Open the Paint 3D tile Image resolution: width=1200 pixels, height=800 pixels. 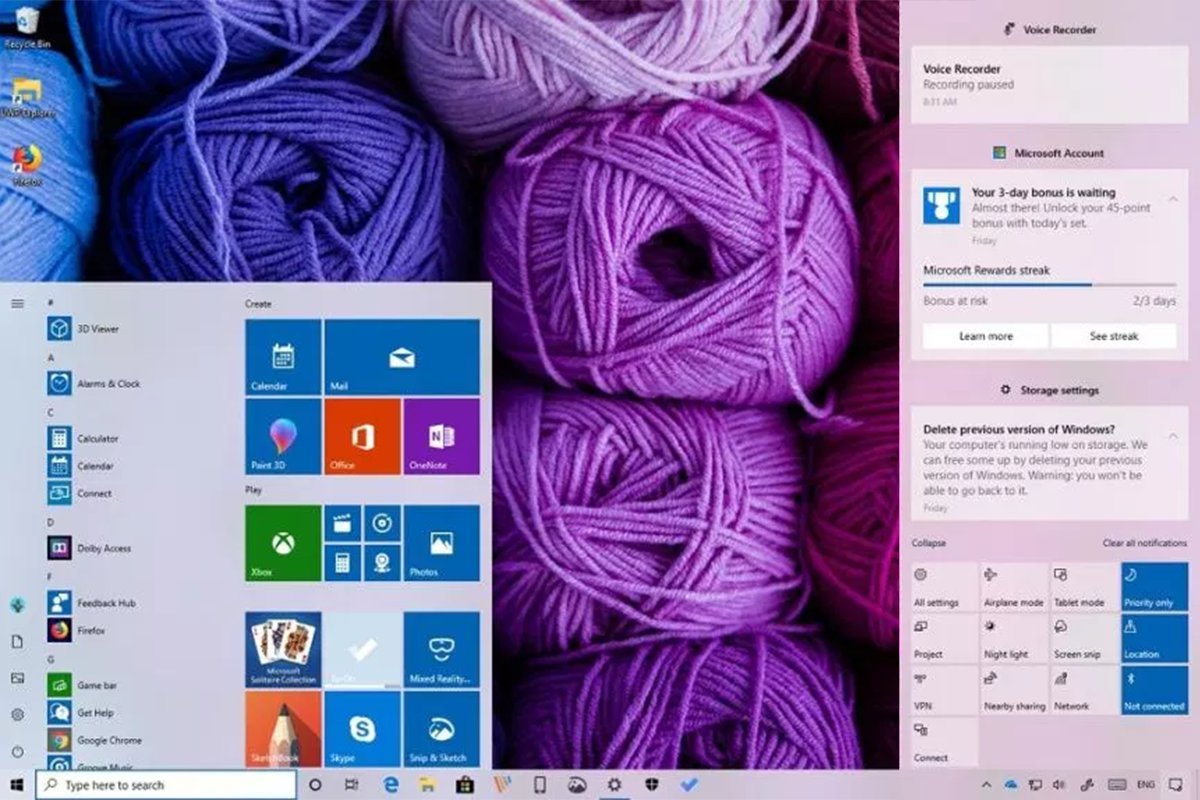pos(283,436)
